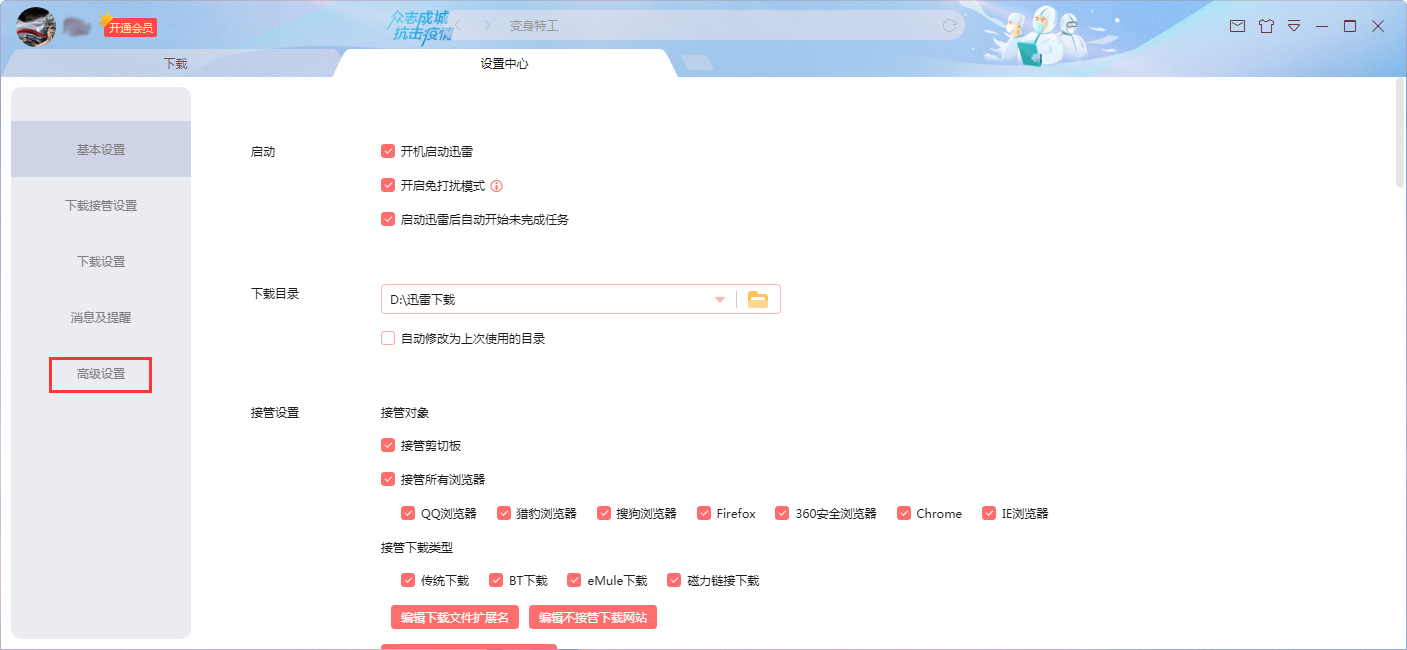The image size is (1407, 650).
Task: Disable 接管所有浏览器 checkbox
Action: pyautogui.click(x=388, y=478)
